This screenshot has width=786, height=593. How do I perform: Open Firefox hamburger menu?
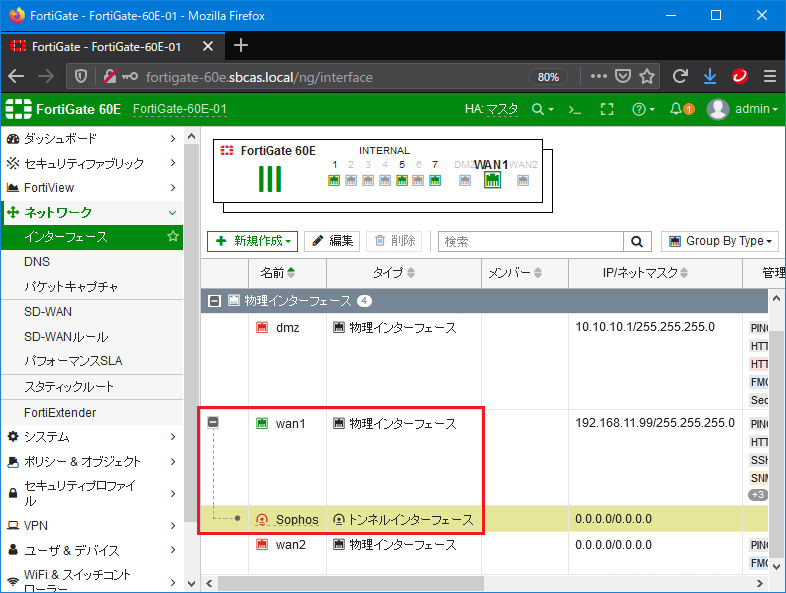pos(770,77)
